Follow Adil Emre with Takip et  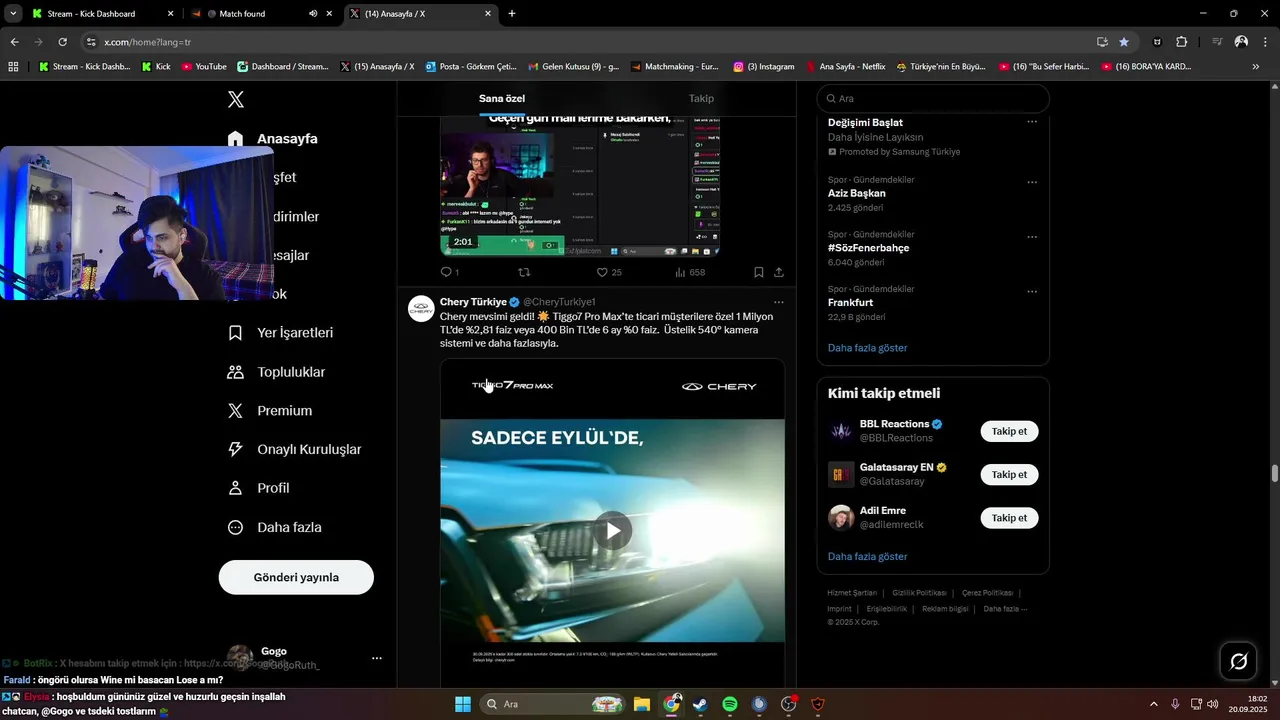click(x=1009, y=518)
